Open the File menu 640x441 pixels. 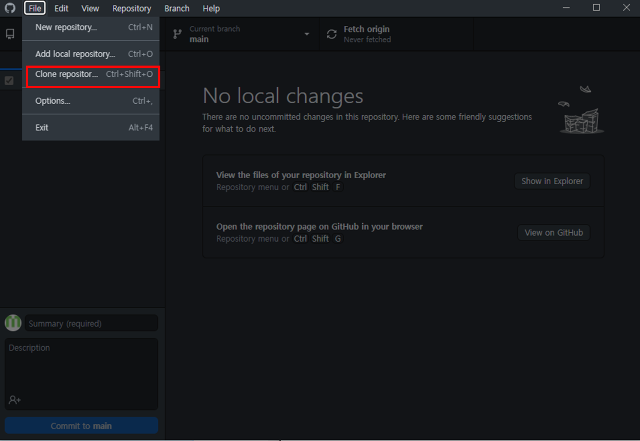pyautogui.click(x=35, y=8)
